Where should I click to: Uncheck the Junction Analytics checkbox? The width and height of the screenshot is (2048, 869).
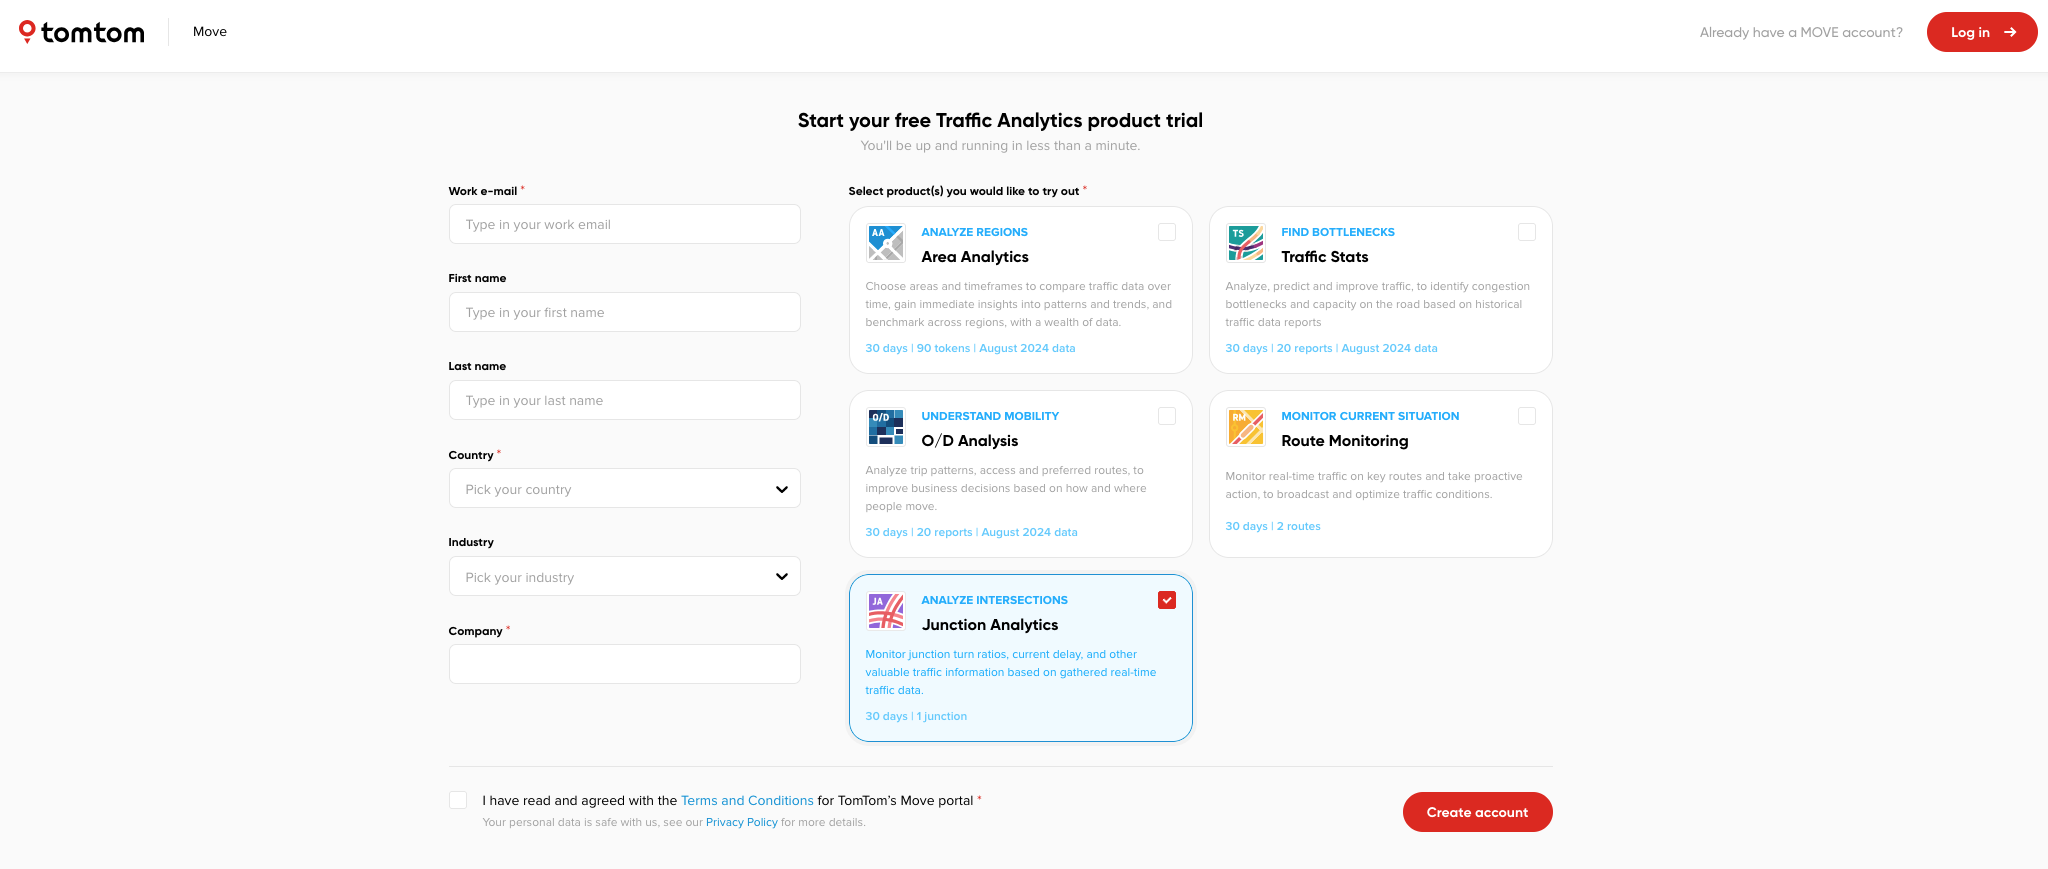[x=1167, y=600]
